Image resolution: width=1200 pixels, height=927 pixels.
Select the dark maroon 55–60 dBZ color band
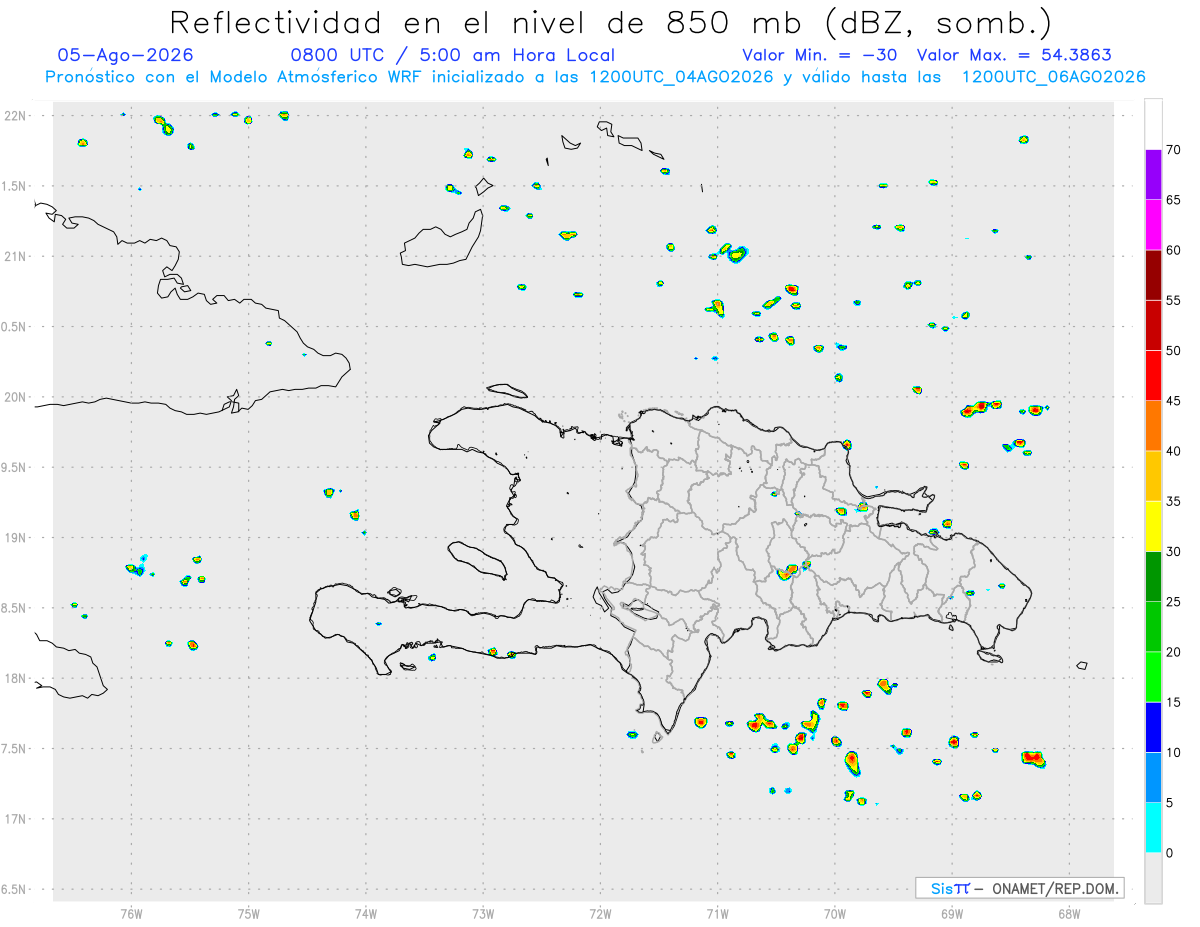click(1153, 275)
